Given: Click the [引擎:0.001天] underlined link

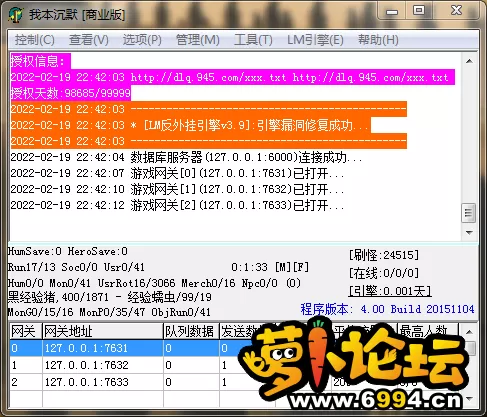Looking at the screenshot, I should [x=390, y=291].
